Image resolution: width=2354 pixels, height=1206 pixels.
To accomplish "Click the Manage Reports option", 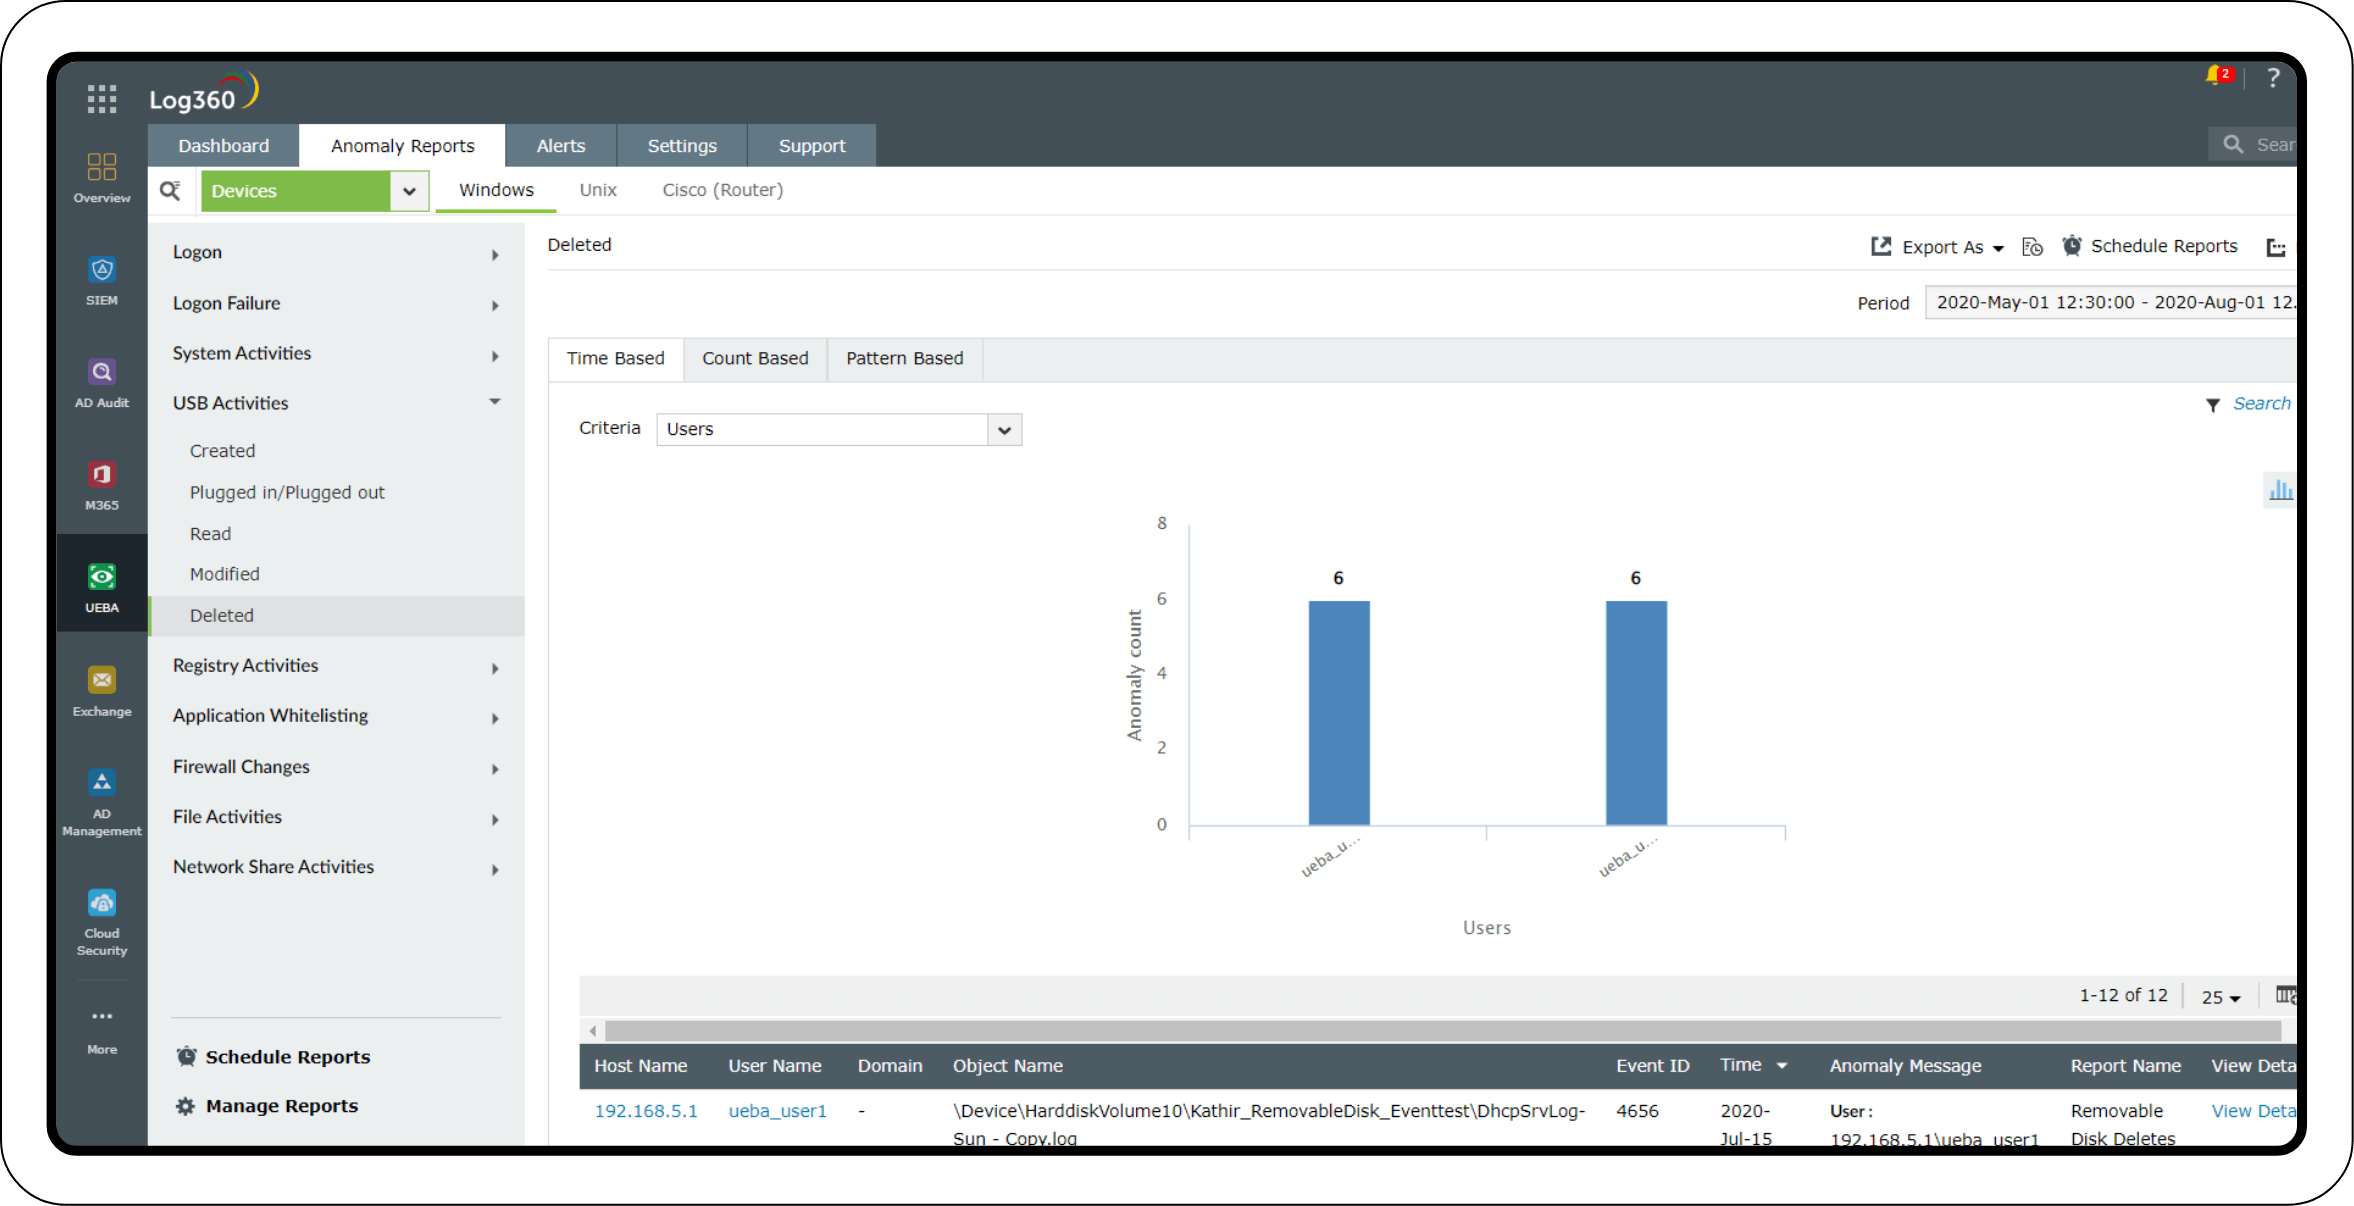I will click(281, 1105).
